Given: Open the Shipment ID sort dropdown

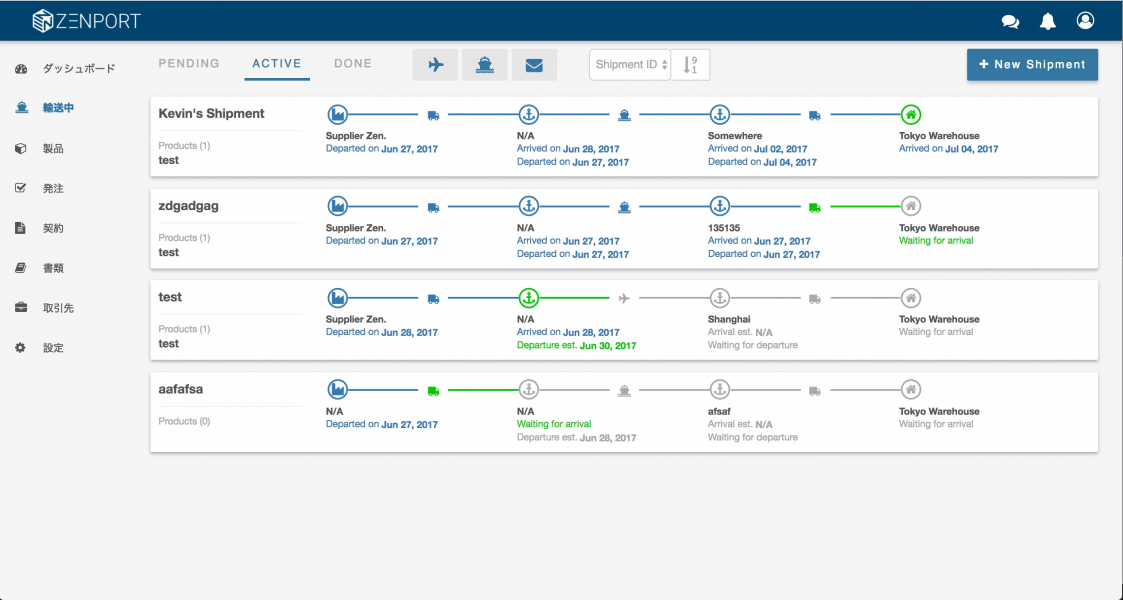Looking at the screenshot, I should pyautogui.click(x=630, y=65).
